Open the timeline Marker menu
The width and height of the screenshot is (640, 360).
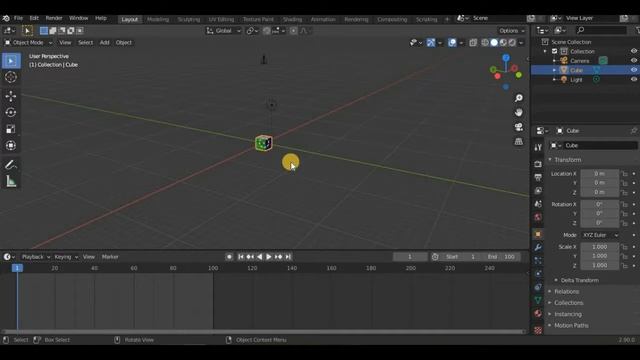point(110,257)
